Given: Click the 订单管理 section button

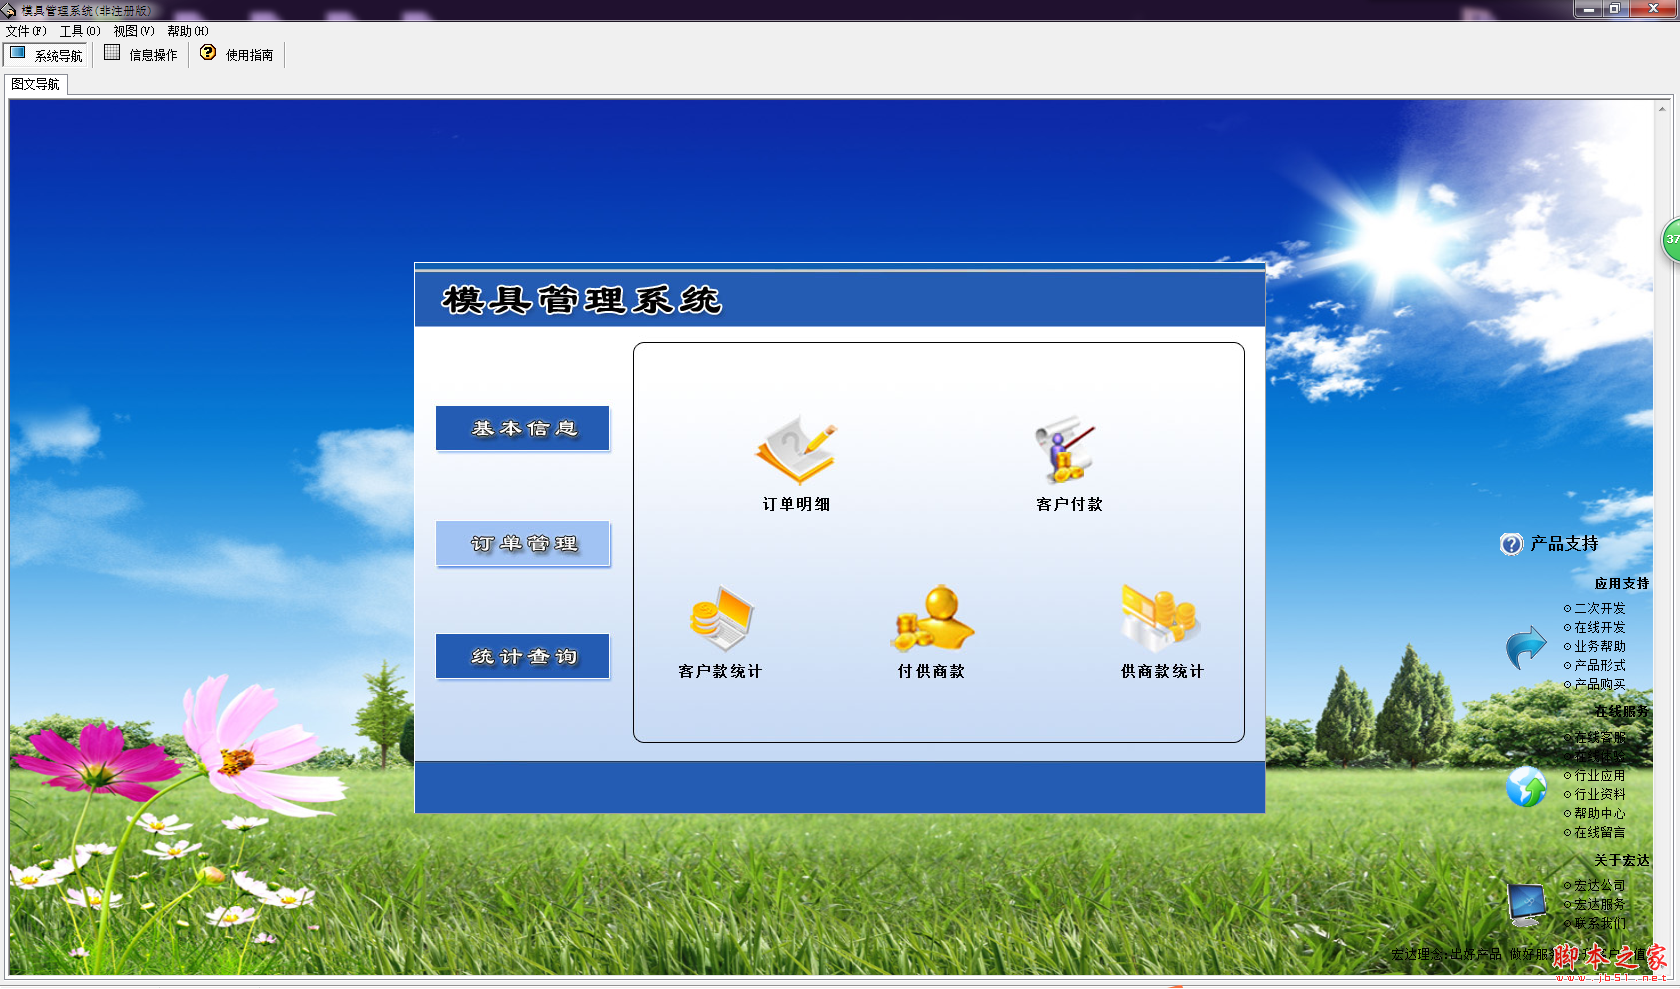Looking at the screenshot, I should pyautogui.click(x=522, y=544).
